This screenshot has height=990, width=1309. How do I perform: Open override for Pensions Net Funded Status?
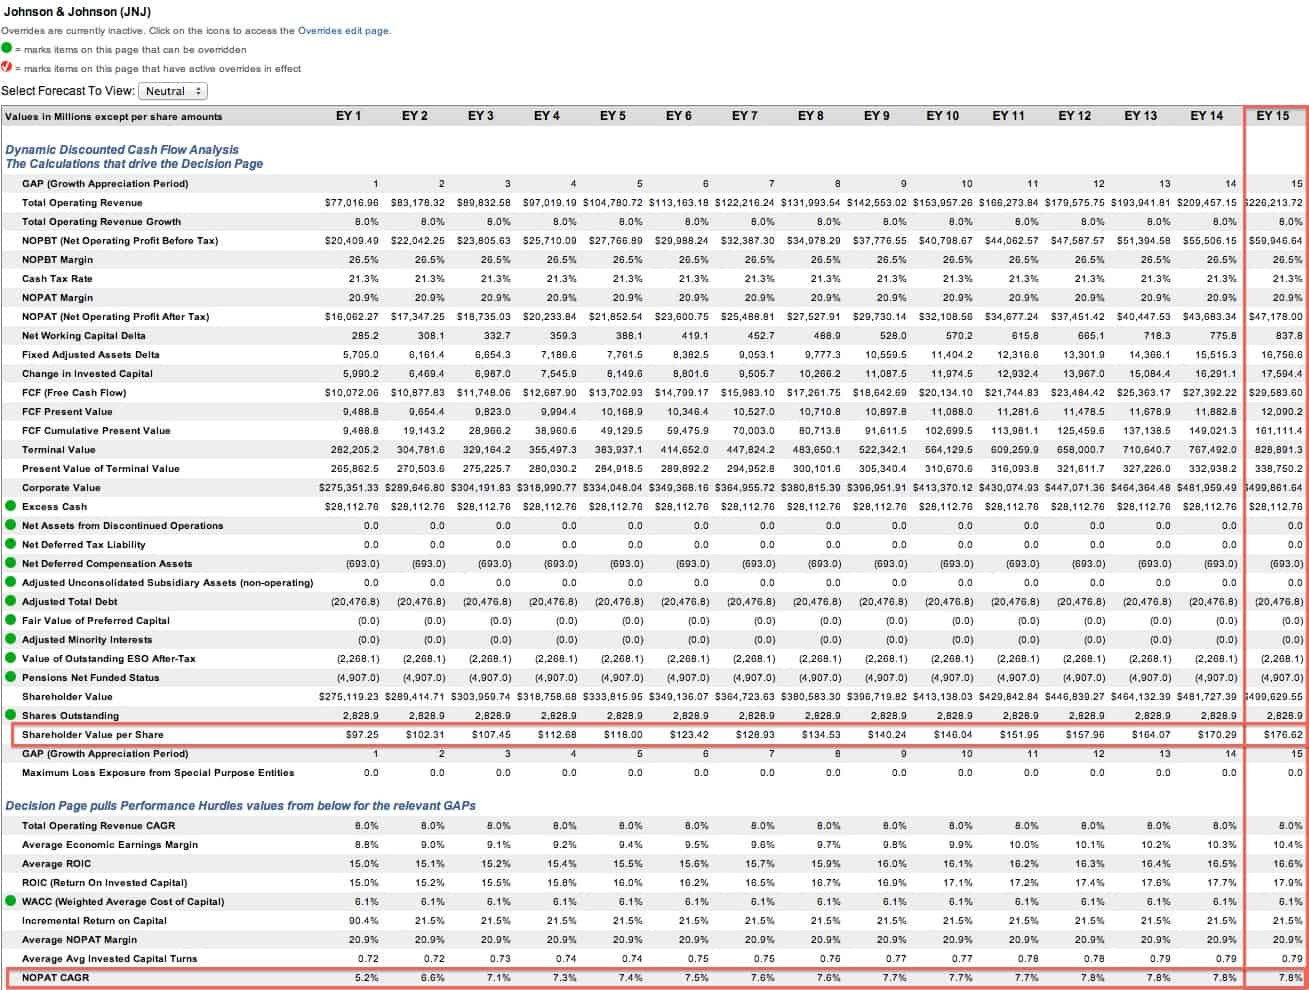click(10, 678)
